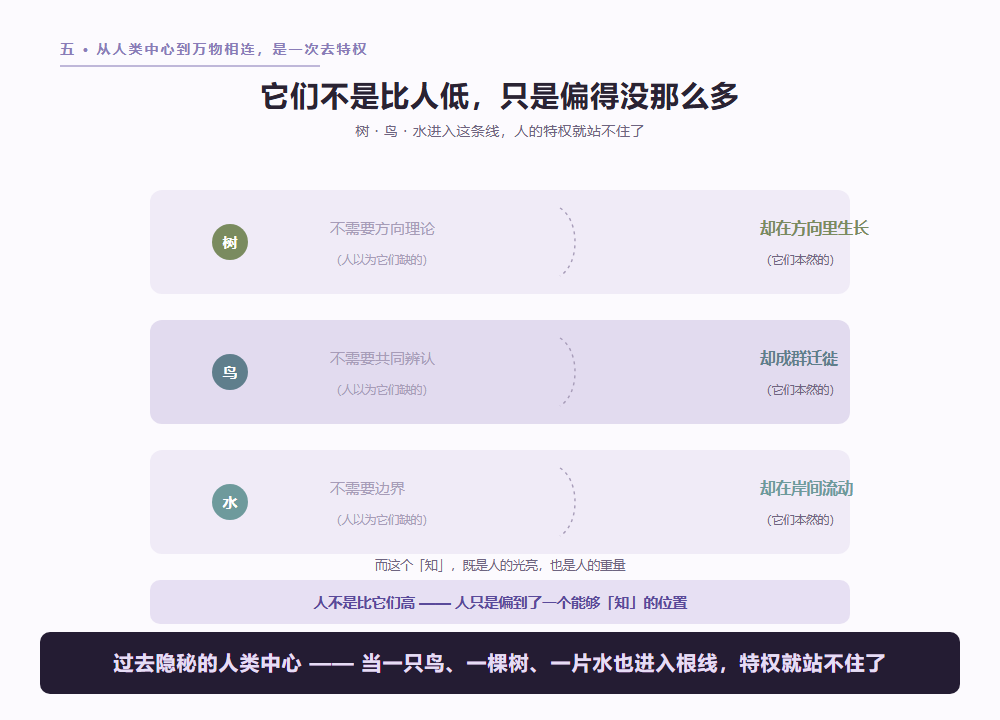Click the green 树 circle badge
Screen dimensions: 1000x720
click(230, 242)
